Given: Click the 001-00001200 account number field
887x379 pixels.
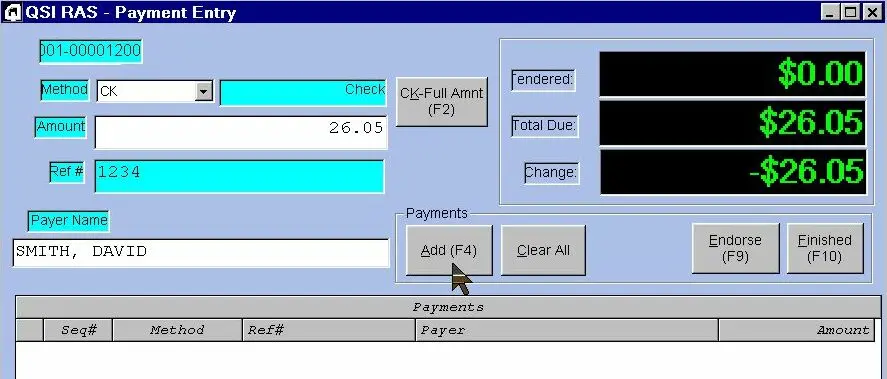Looking at the screenshot, I should coord(91,51).
